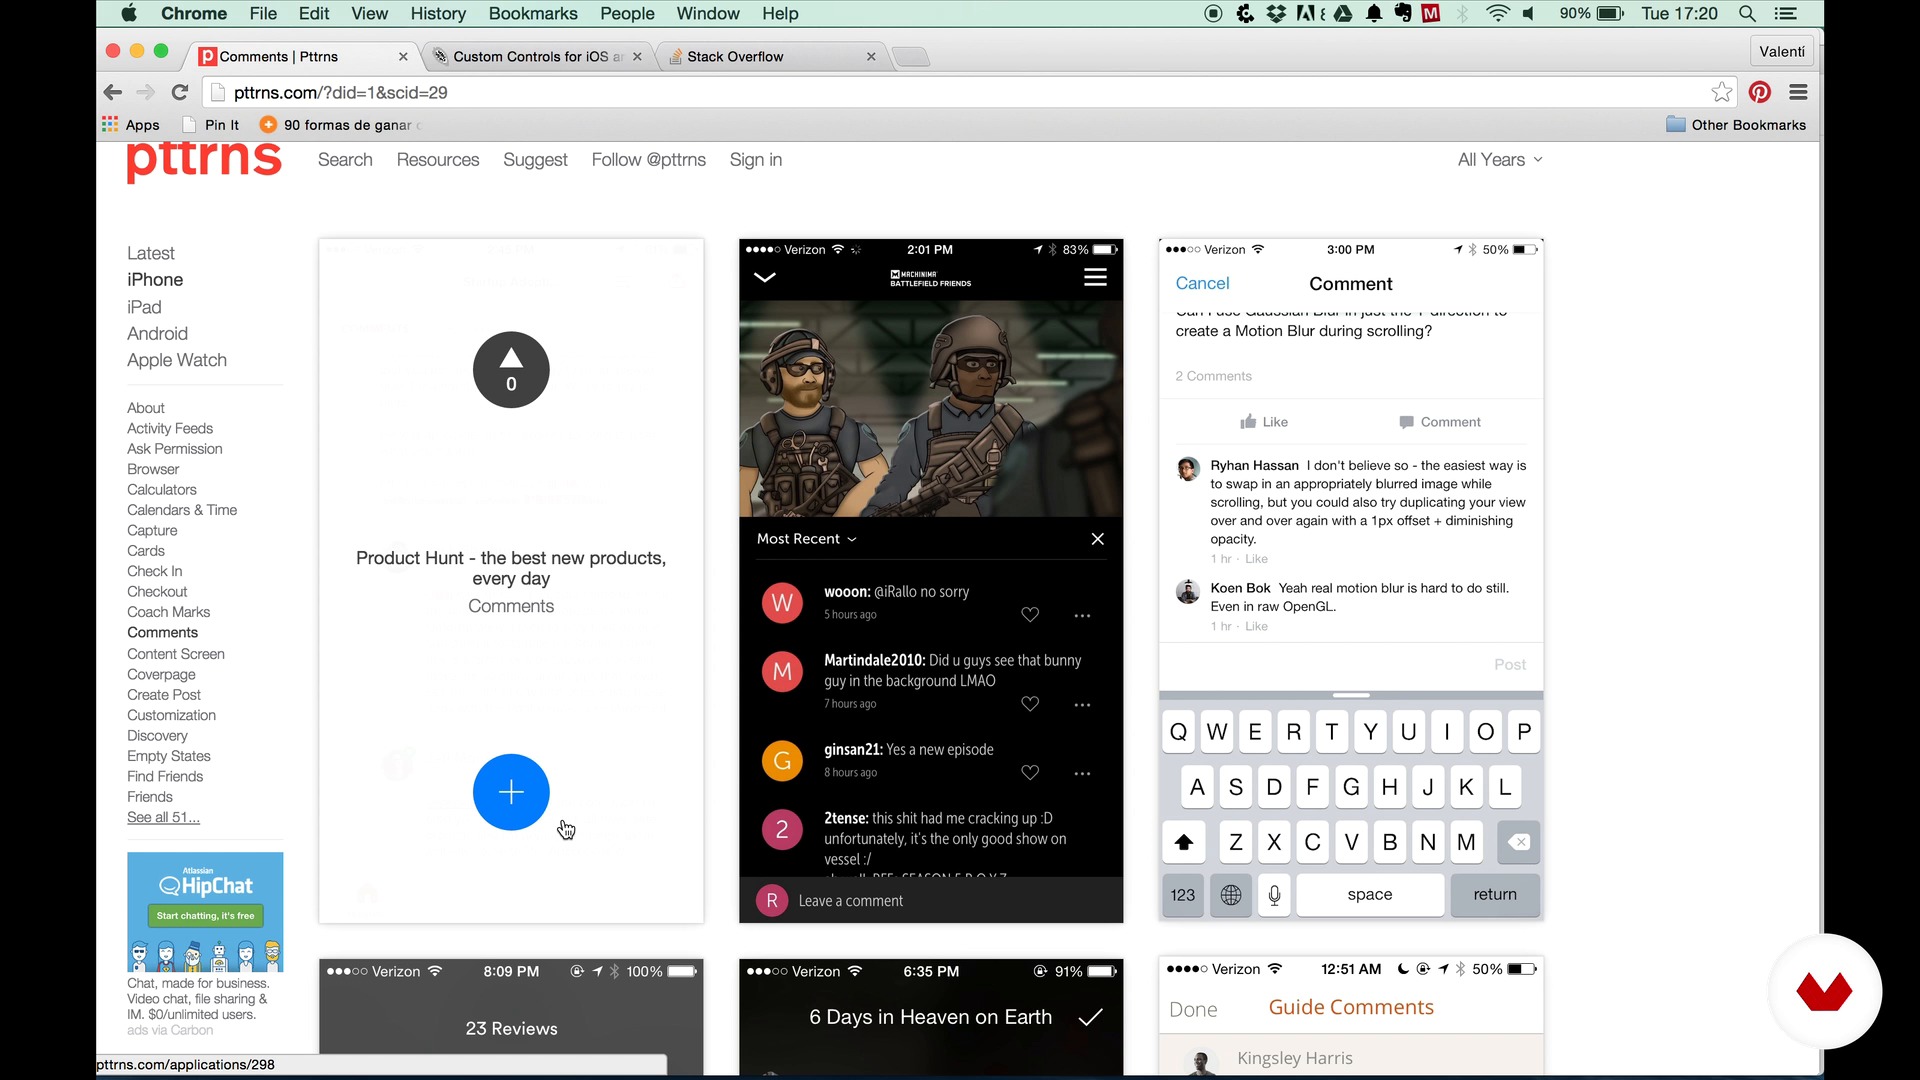Screen dimensions: 1920x1080
Task: Select the Latest sidebar filter
Action: pyautogui.click(x=151, y=253)
